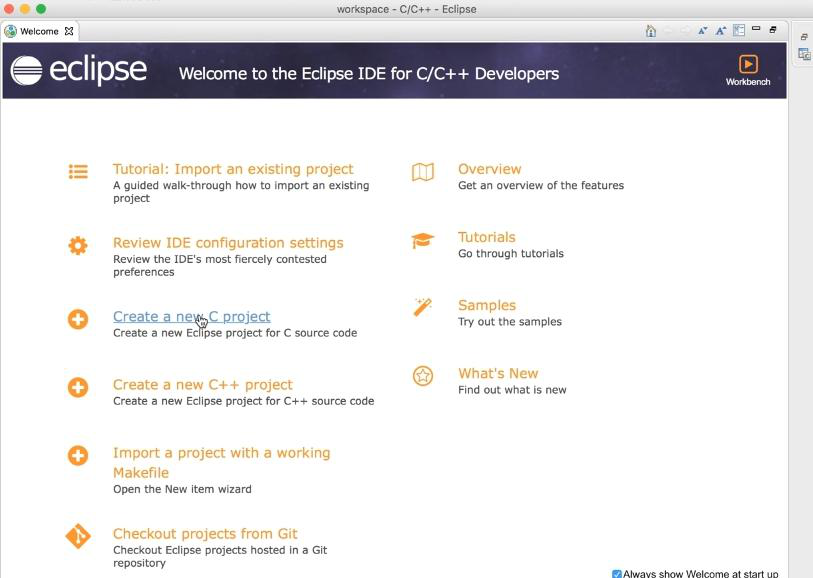Viewport: 813px width, 578px height.
Task: Click 'A guided walk-through how to import' description
Action: (241, 191)
